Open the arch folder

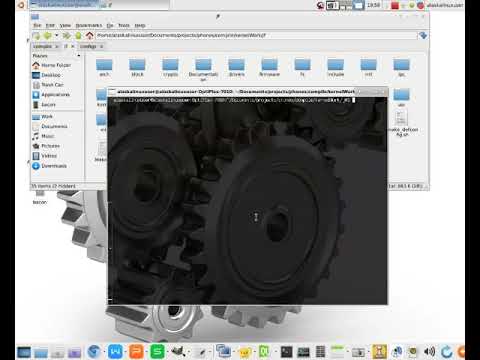tap(104, 68)
